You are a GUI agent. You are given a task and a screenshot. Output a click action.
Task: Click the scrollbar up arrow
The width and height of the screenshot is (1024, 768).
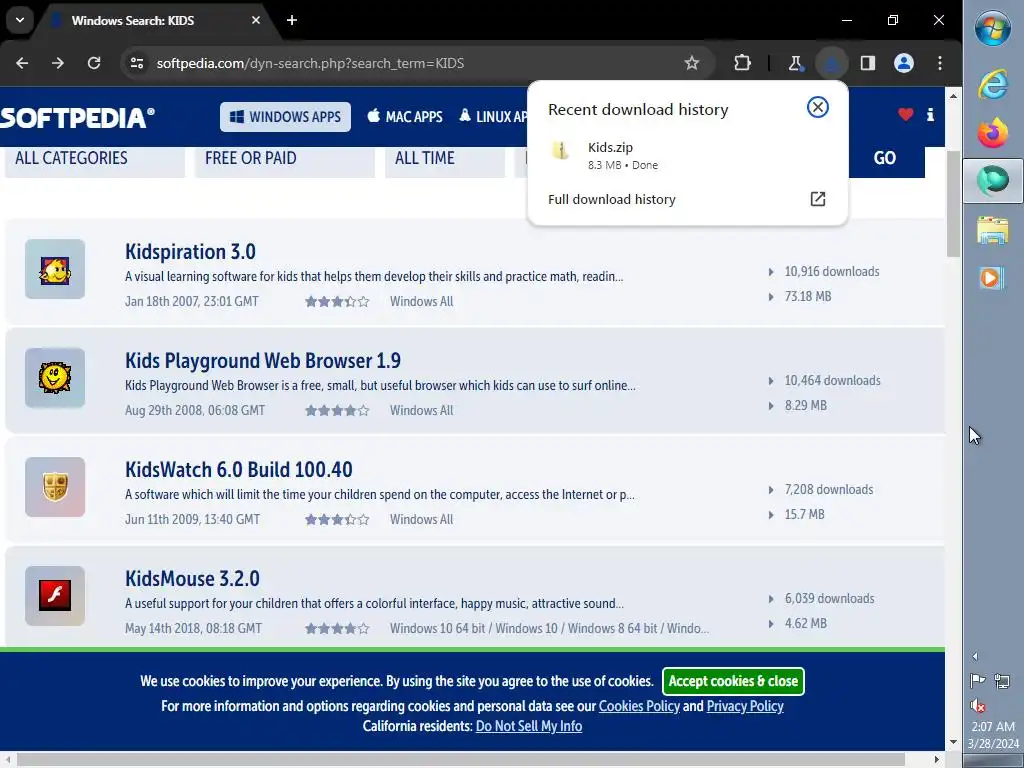pyautogui.click(x=953, y=96)
